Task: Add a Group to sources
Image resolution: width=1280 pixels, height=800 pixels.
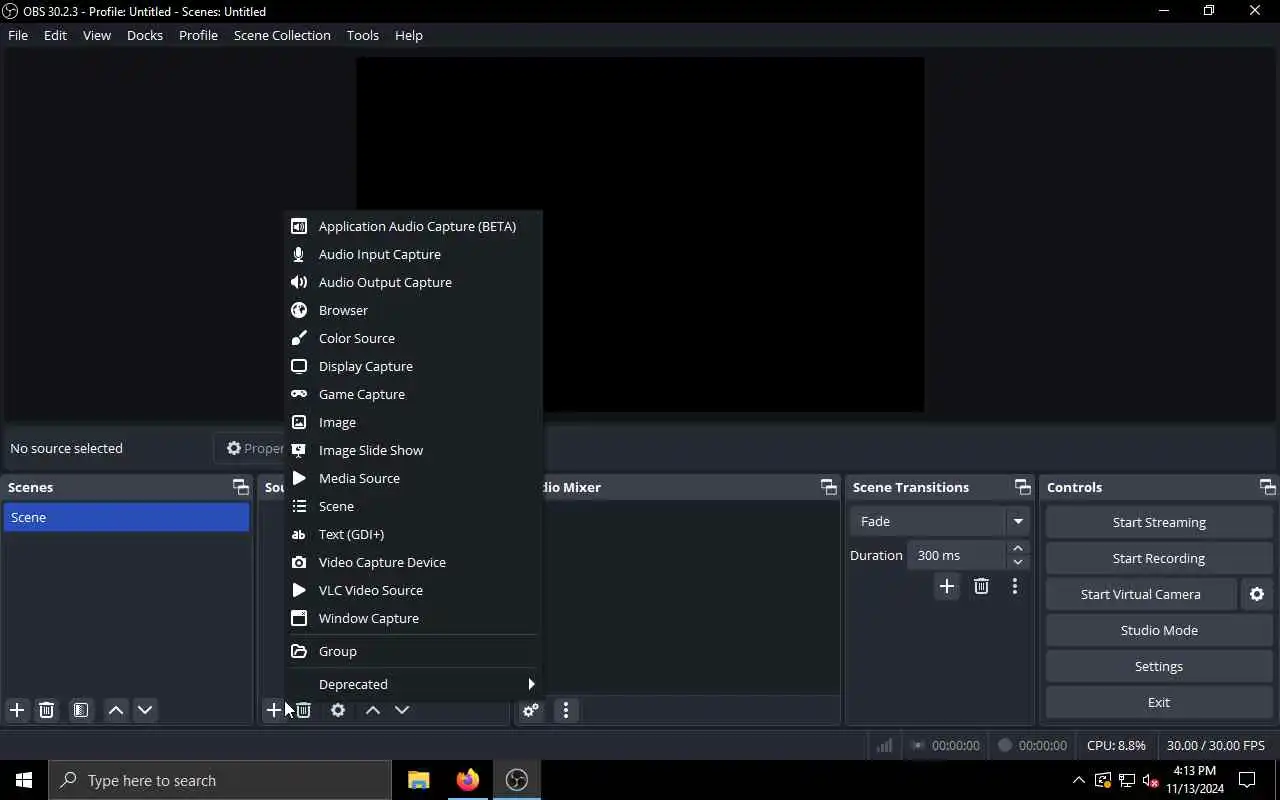Action: tap(413, 651)
